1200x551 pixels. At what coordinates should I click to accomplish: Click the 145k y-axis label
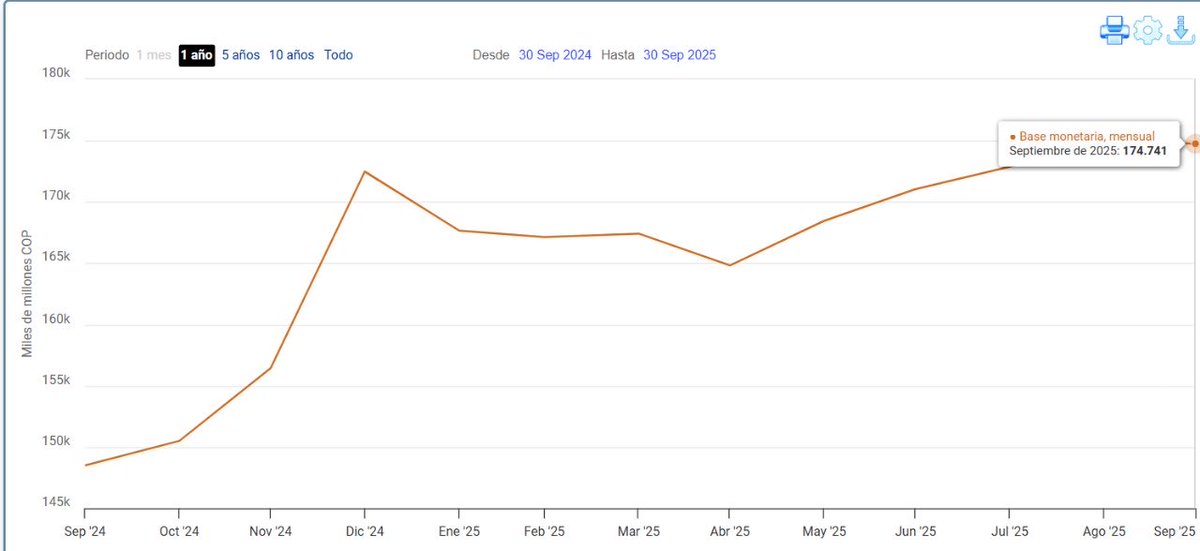(55, 502)
